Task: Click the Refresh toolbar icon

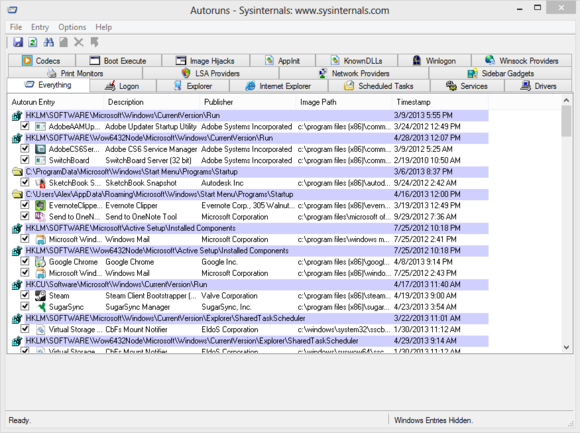Action: pos(33,42)
